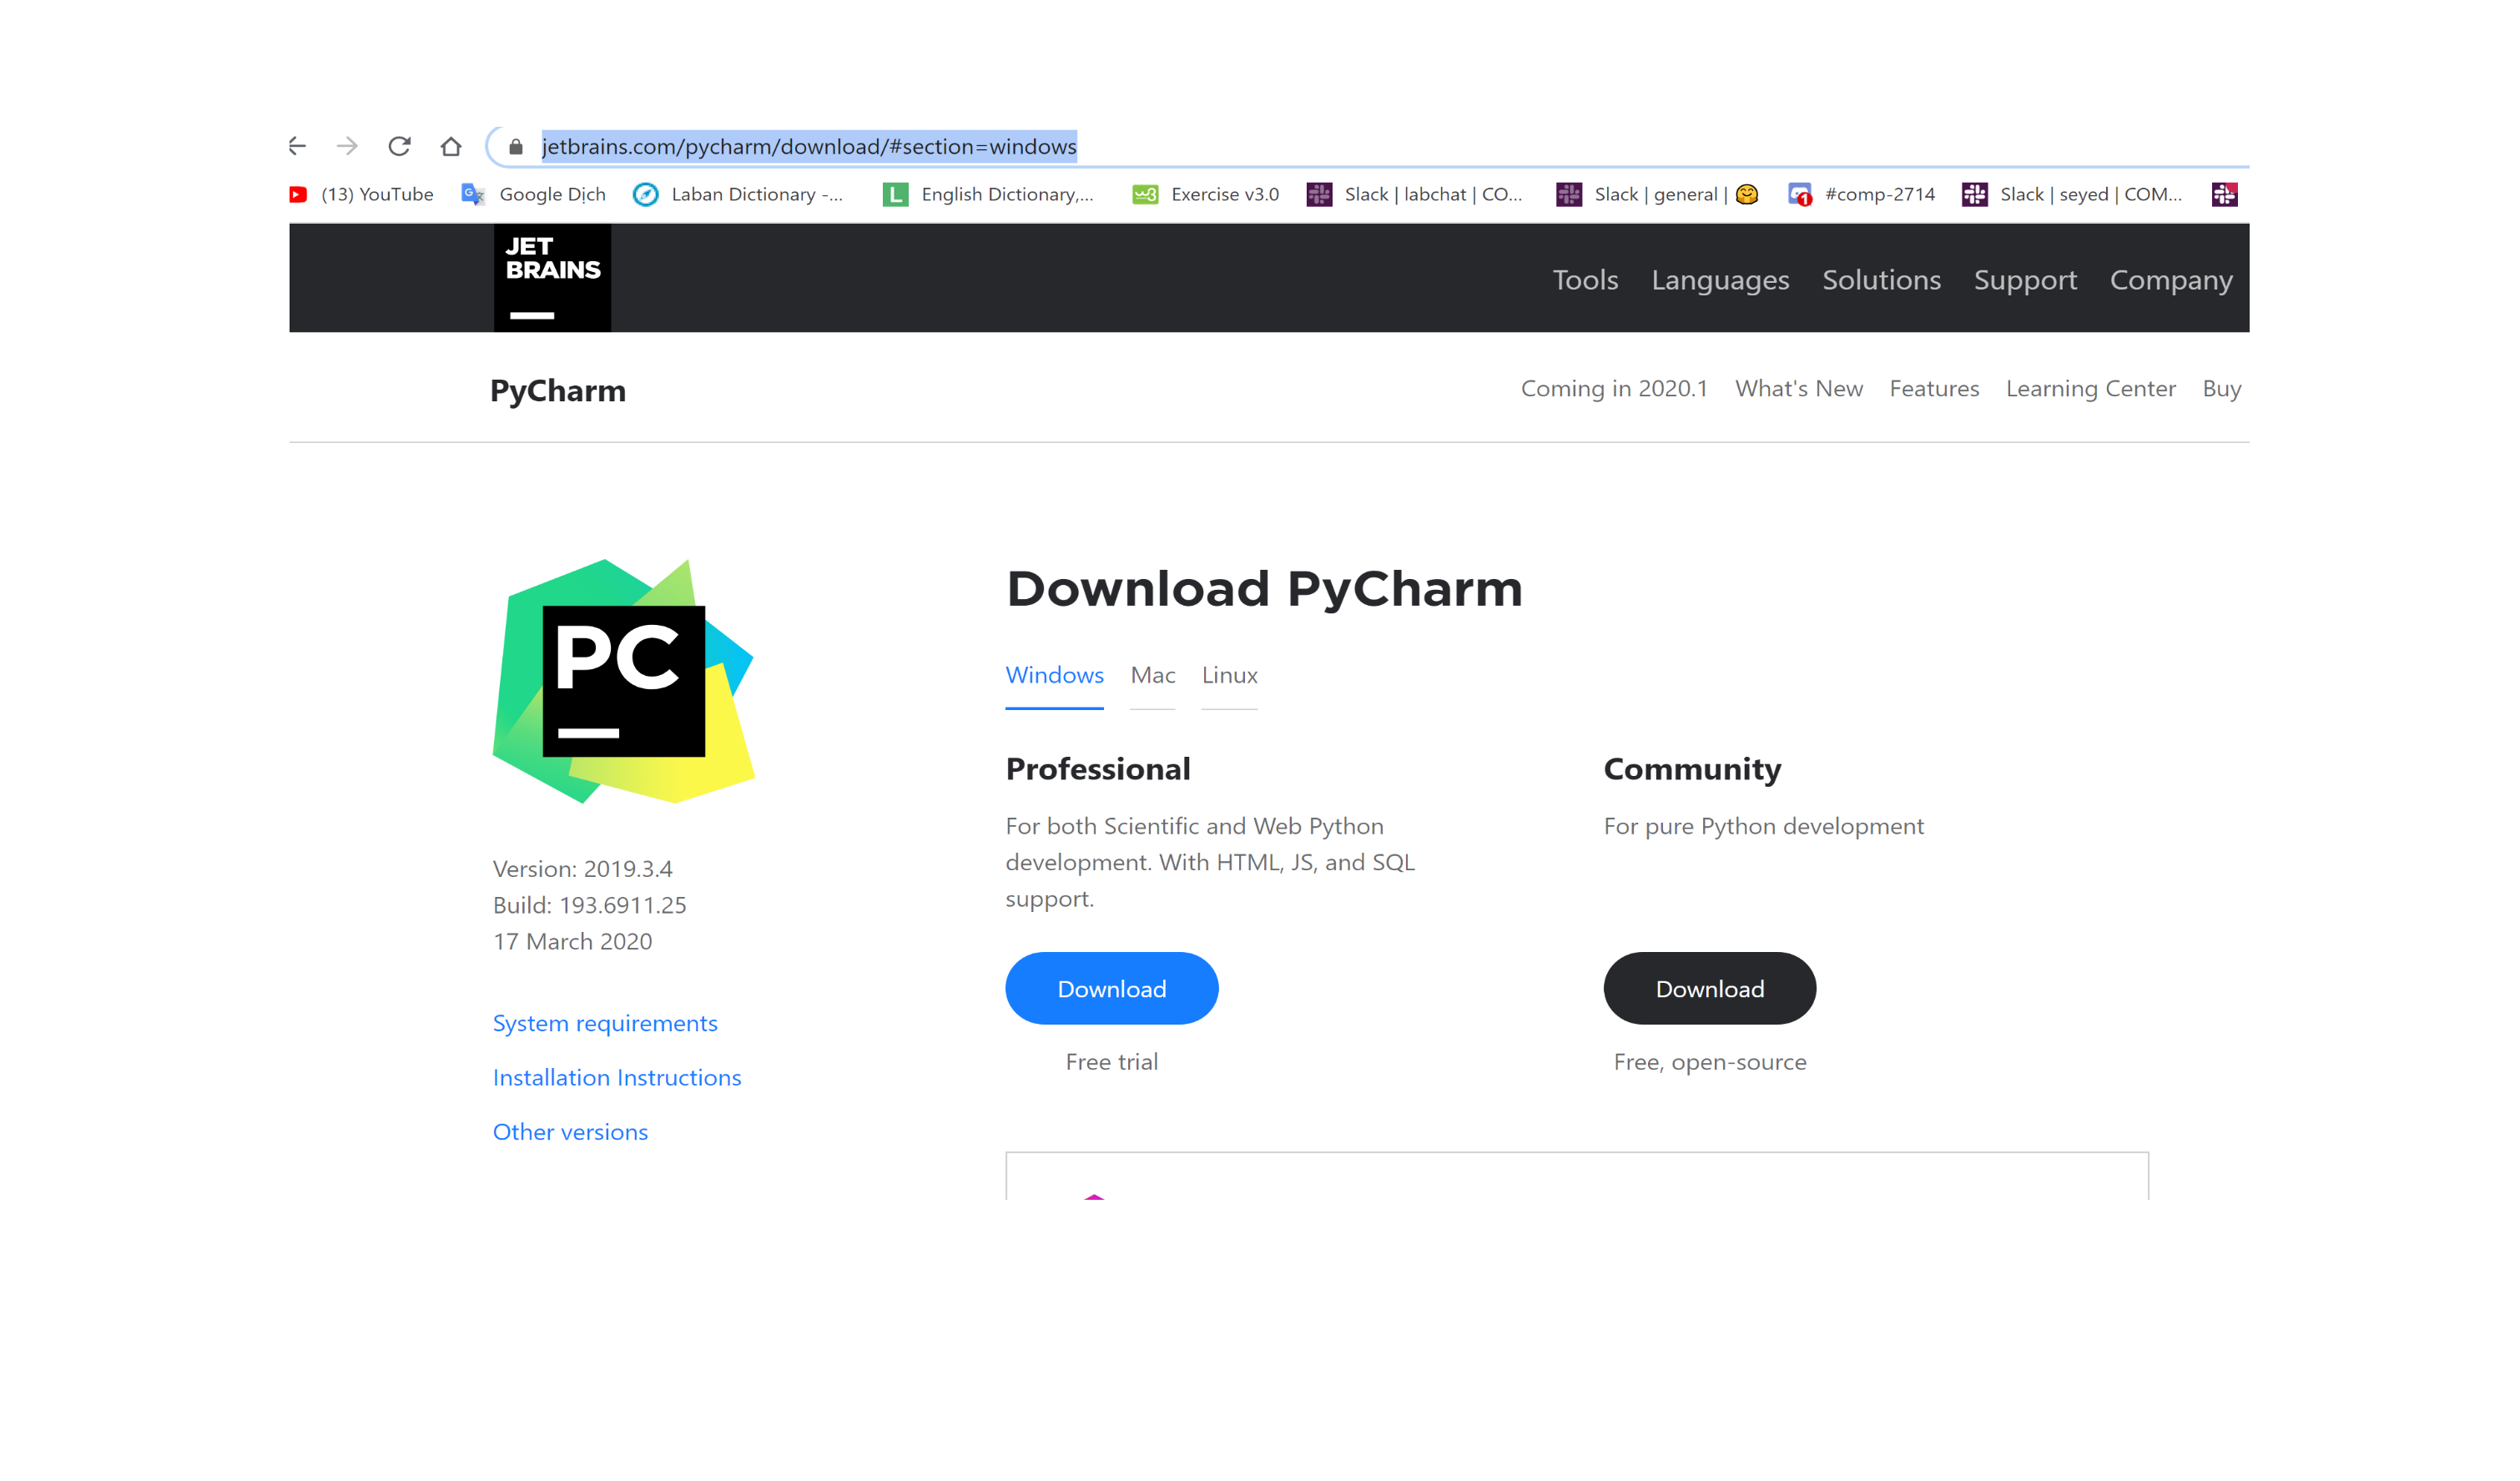Viewport: 2520px width, 1481px height.
Task: Click the large PyCharm PC logo
Action: (x=623, y=681)
